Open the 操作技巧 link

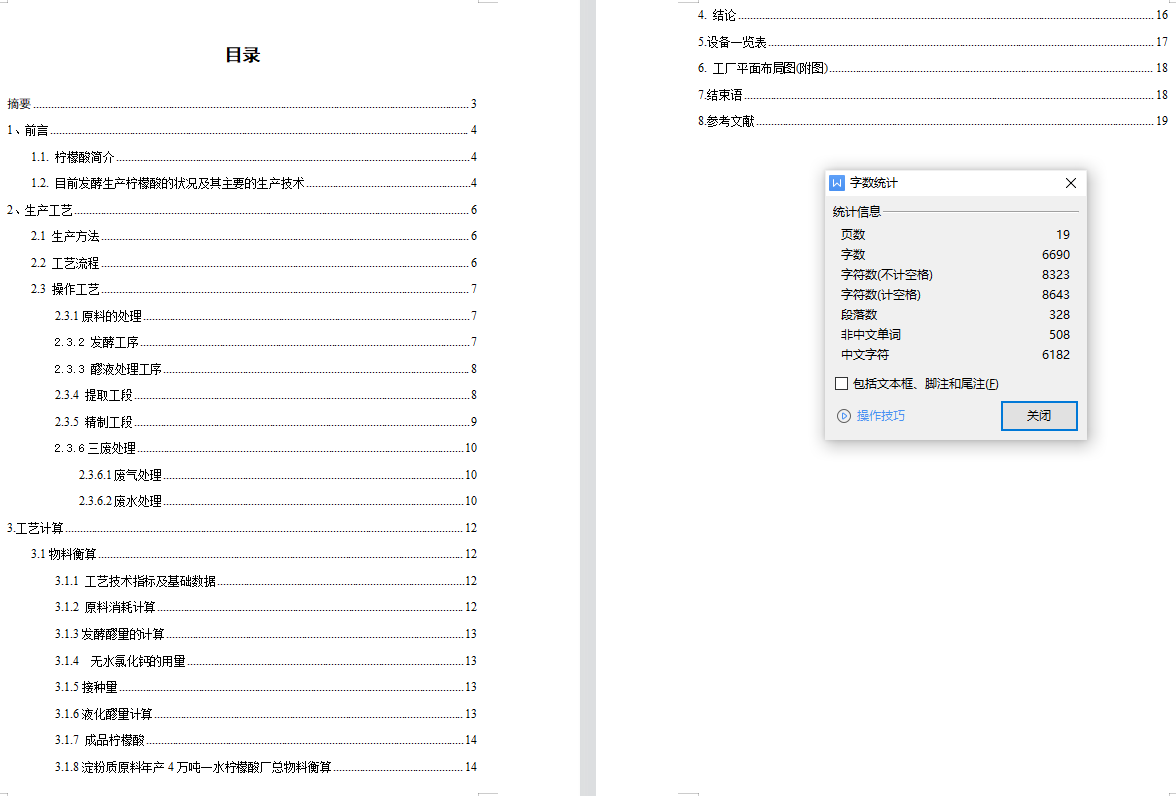[880, 416]
